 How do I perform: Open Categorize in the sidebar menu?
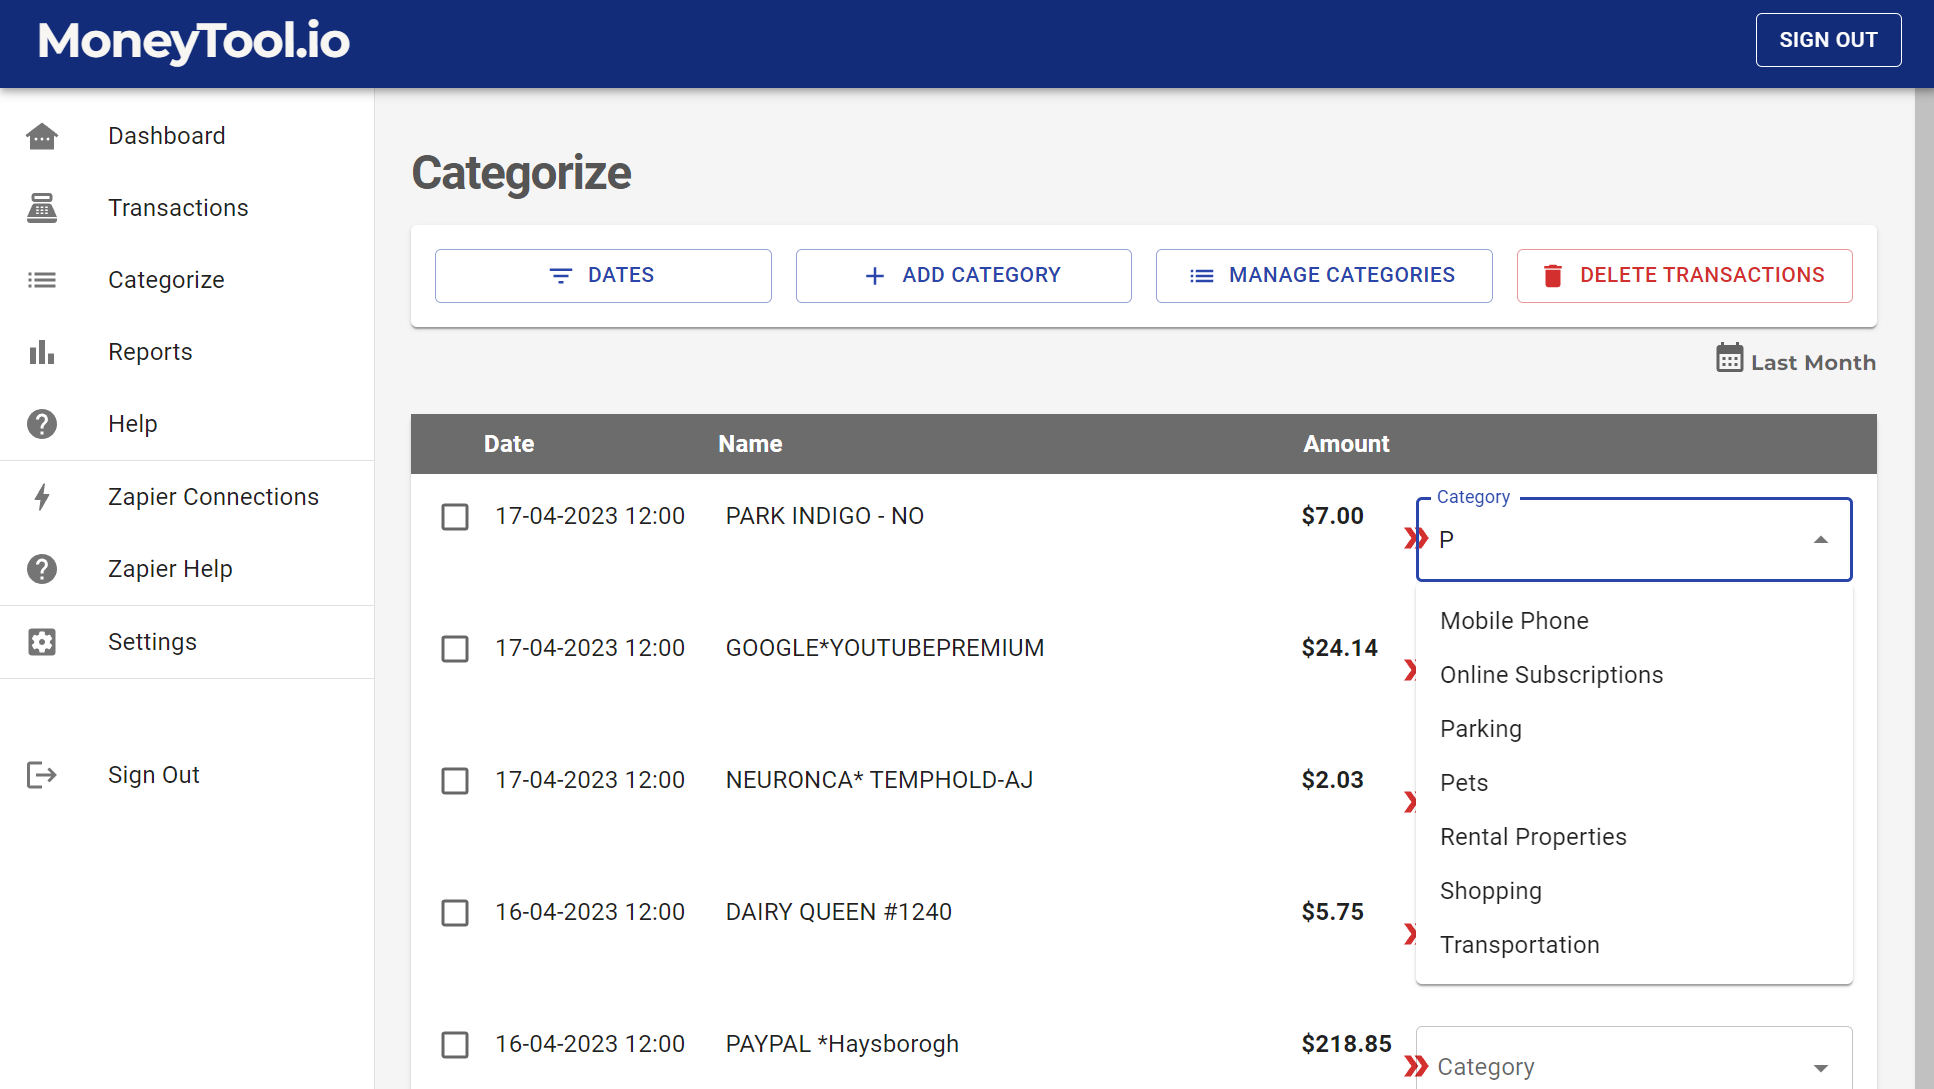click(x=166, y=280)
